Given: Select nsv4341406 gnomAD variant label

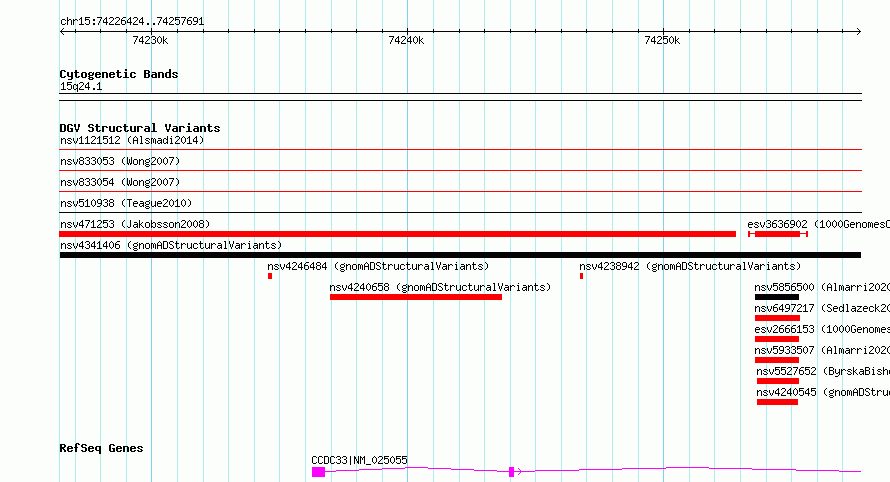Looking at the screenshot, I should coord(171,245).
